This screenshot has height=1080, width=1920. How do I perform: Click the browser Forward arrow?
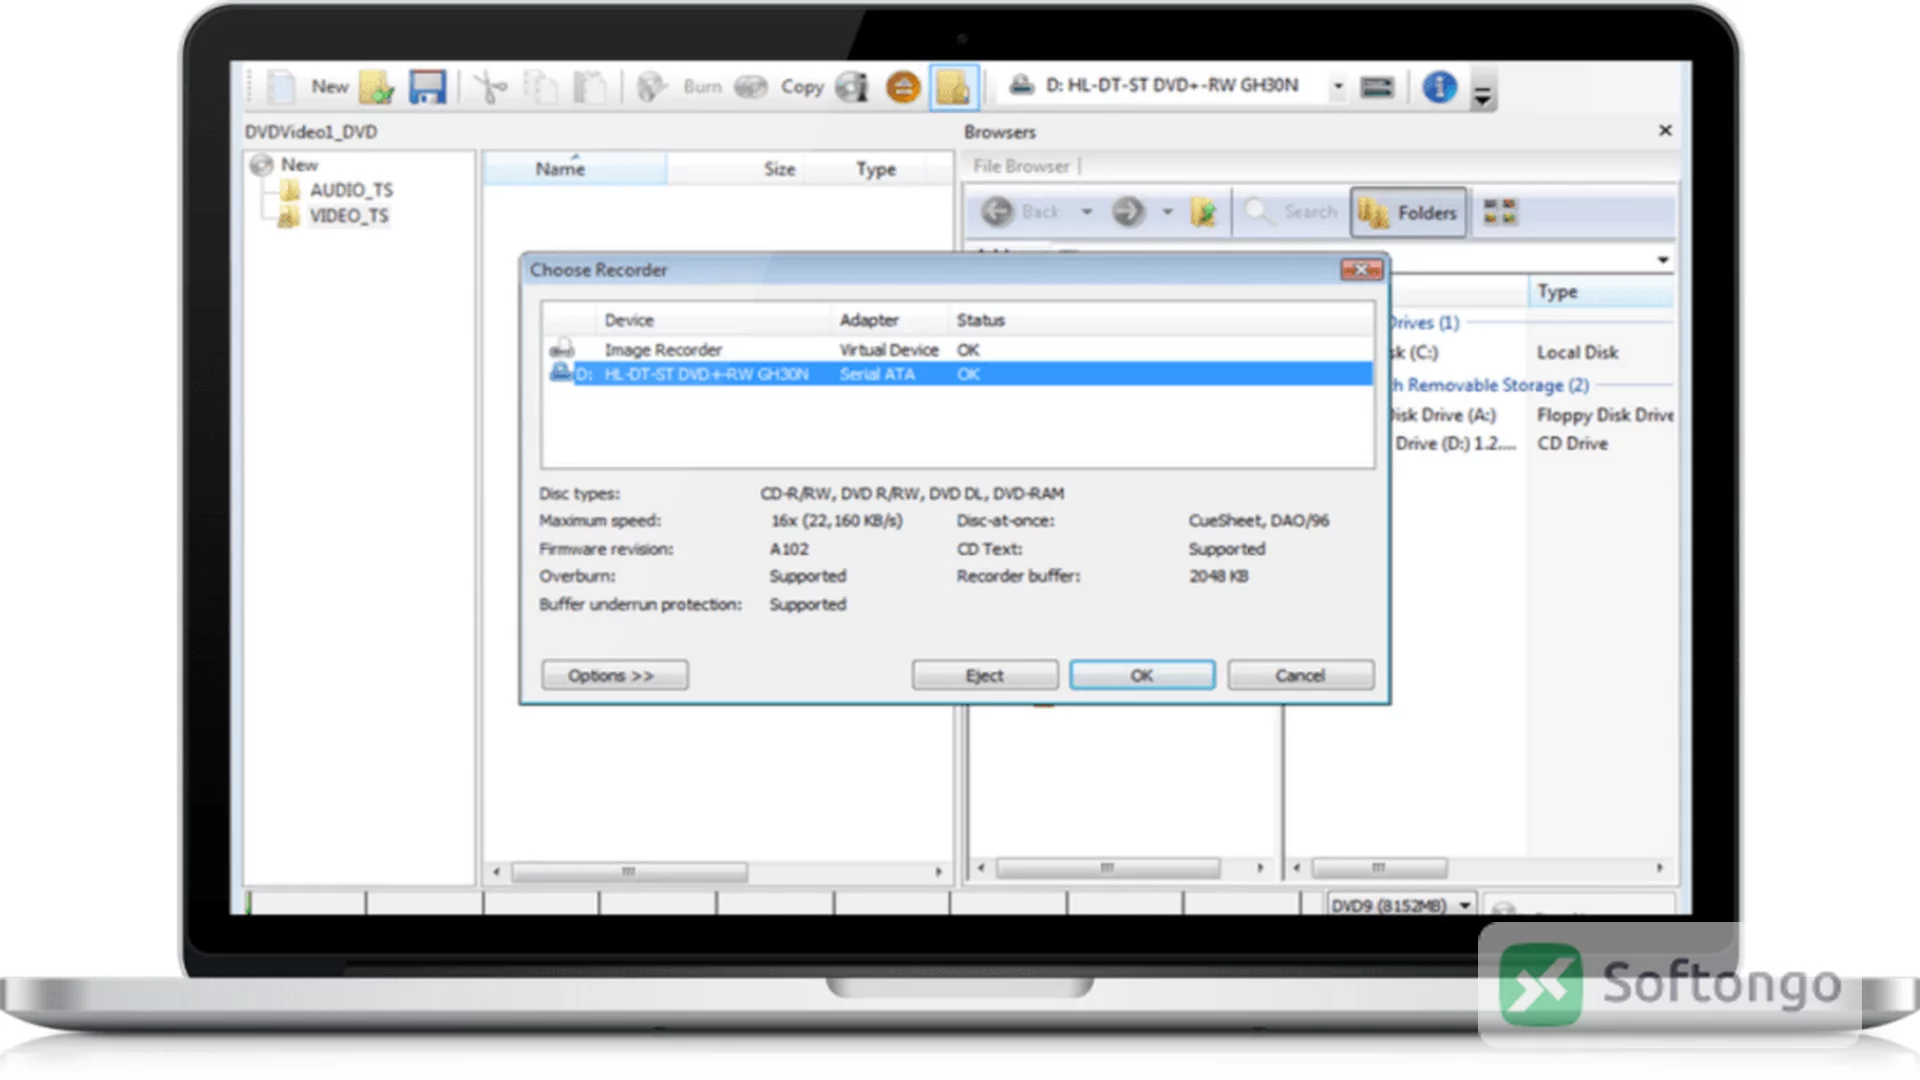pyautogui.click(x=1128, y=212)
